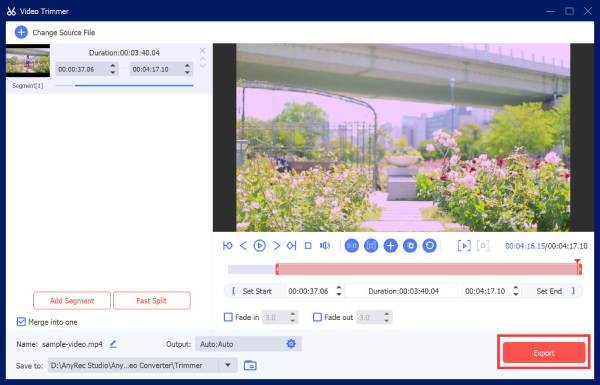Click the red timeline's left trim handle

(x=277, y=269)
